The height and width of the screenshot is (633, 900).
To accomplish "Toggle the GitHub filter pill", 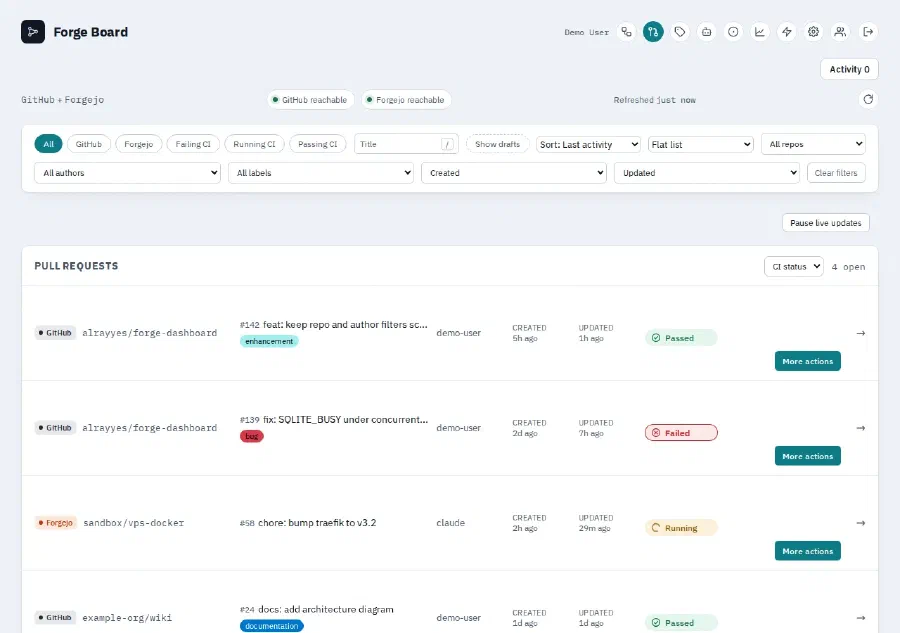I will click(x=88, y=144).
